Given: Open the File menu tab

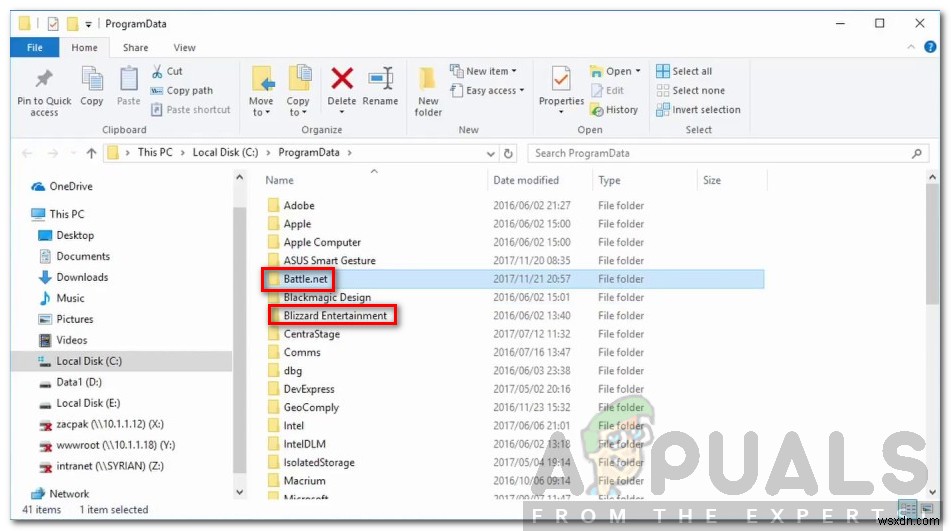Looking at the screenshot, I should [35, 47].
